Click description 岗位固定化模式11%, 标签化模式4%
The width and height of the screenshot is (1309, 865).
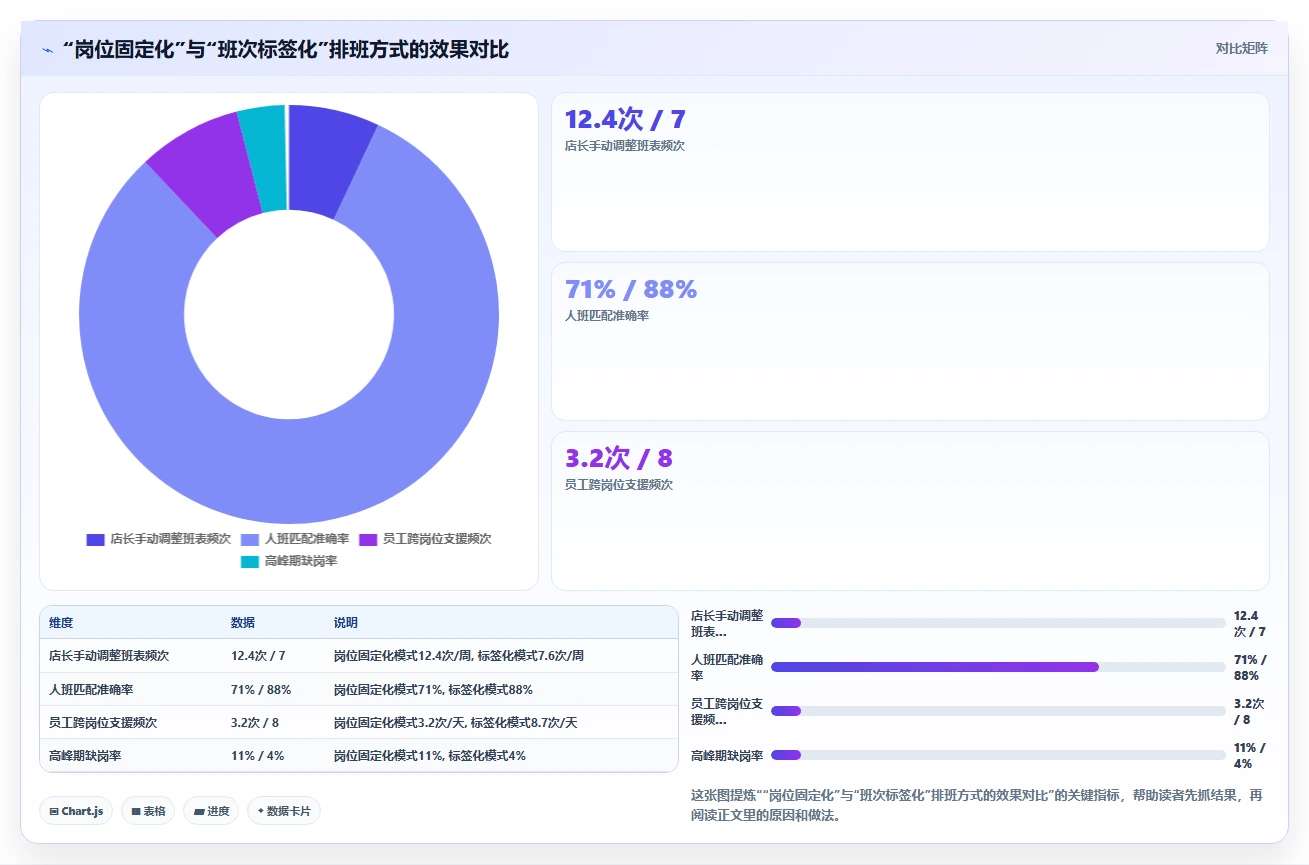[x=430, y=756]
